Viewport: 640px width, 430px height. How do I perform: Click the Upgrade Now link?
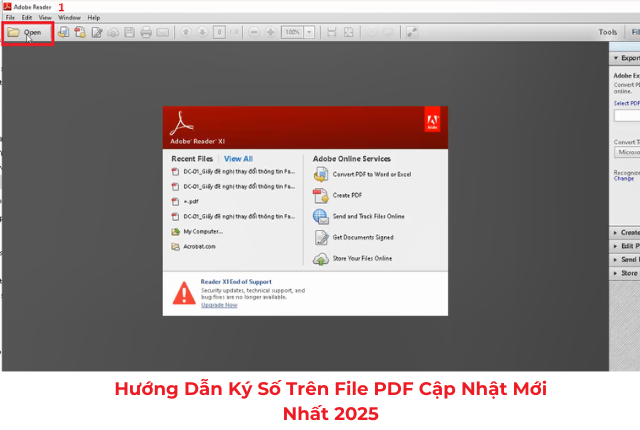point(219,305)
